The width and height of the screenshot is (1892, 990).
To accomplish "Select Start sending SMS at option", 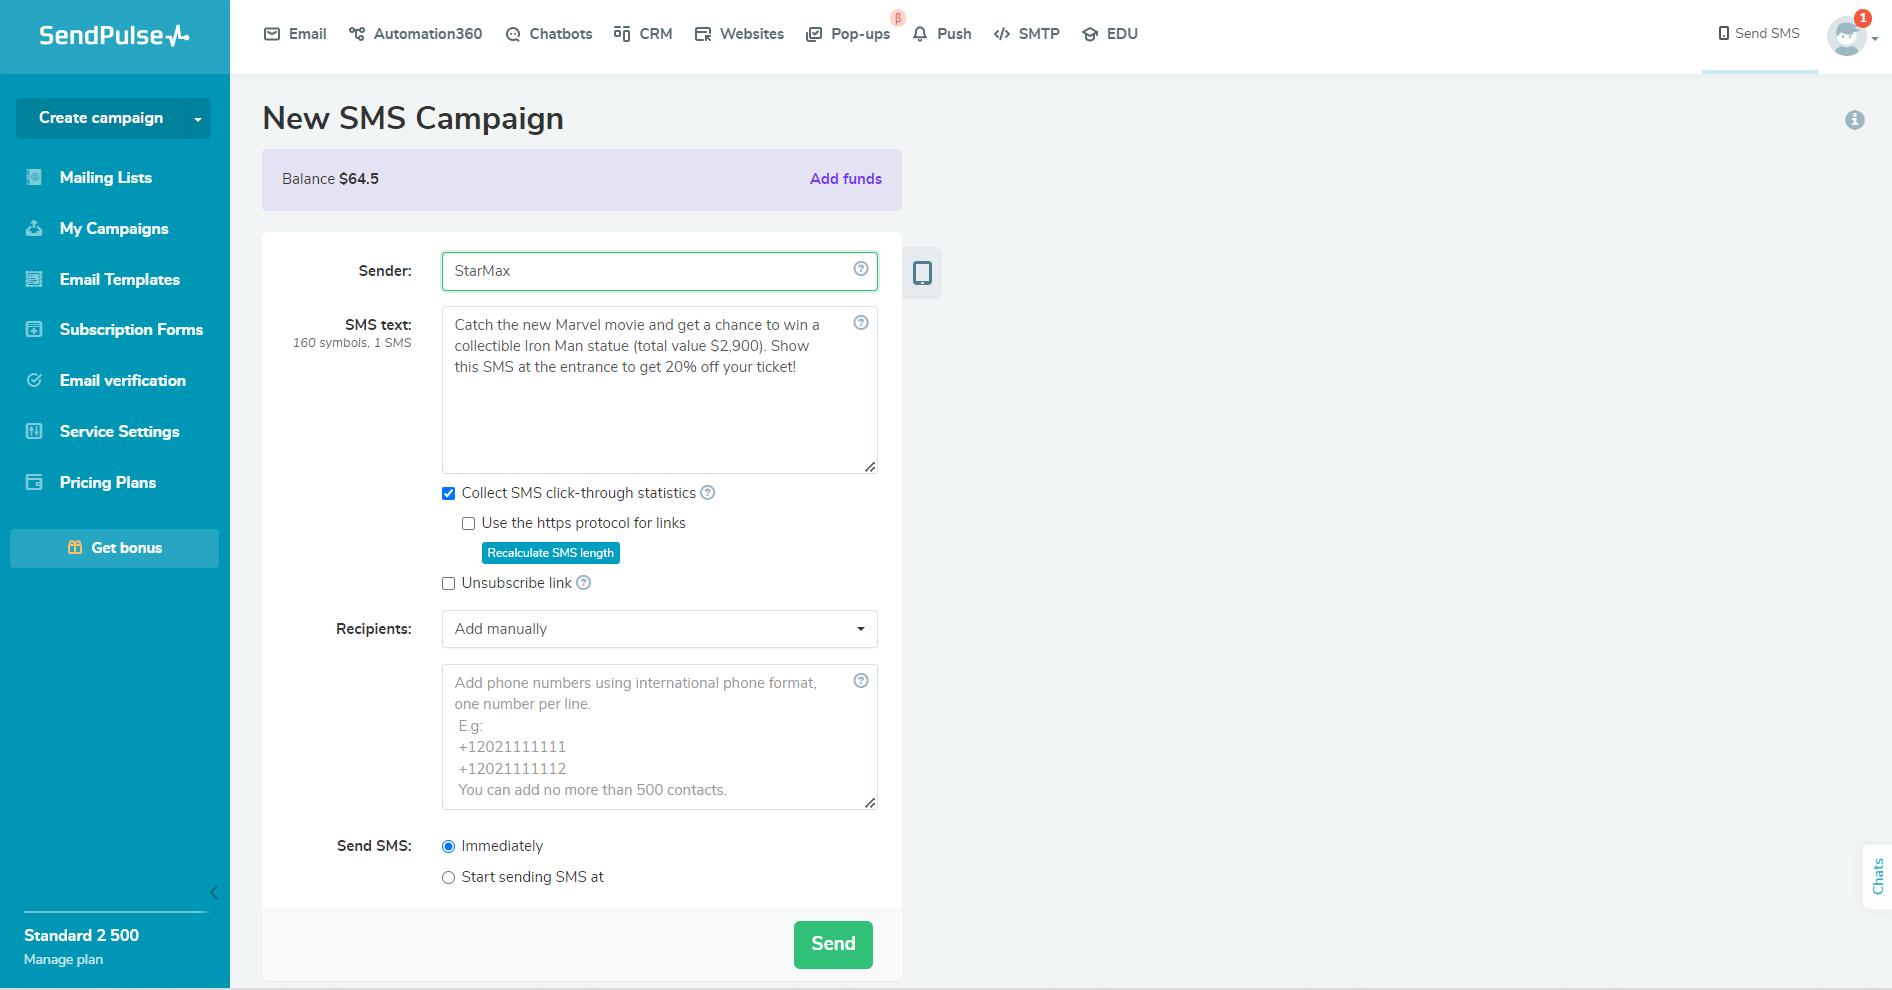I will [449, 877].
